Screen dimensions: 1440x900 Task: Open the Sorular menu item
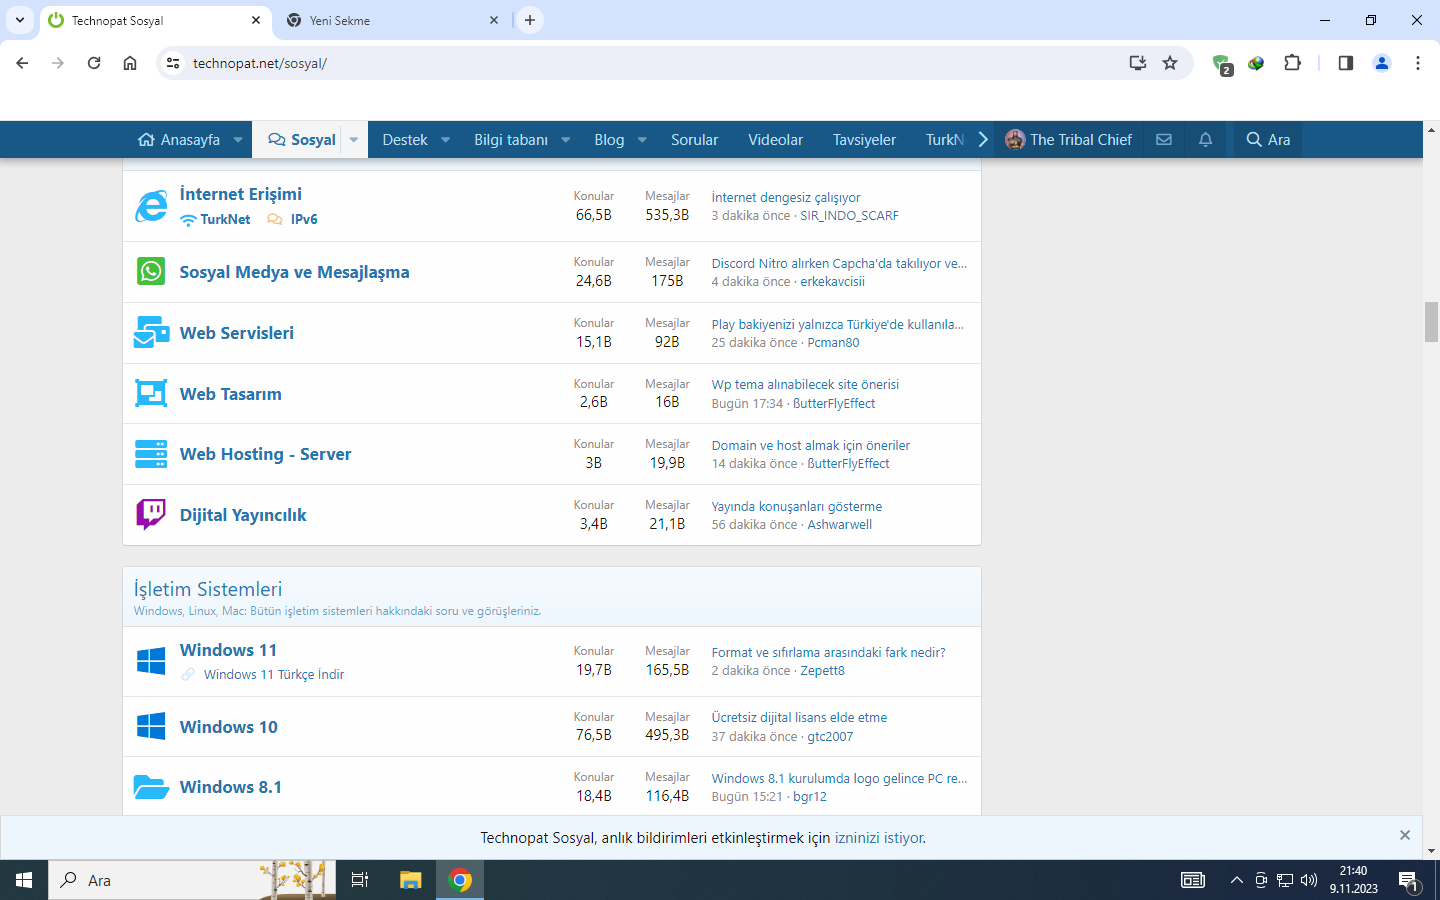click(694, 140)
